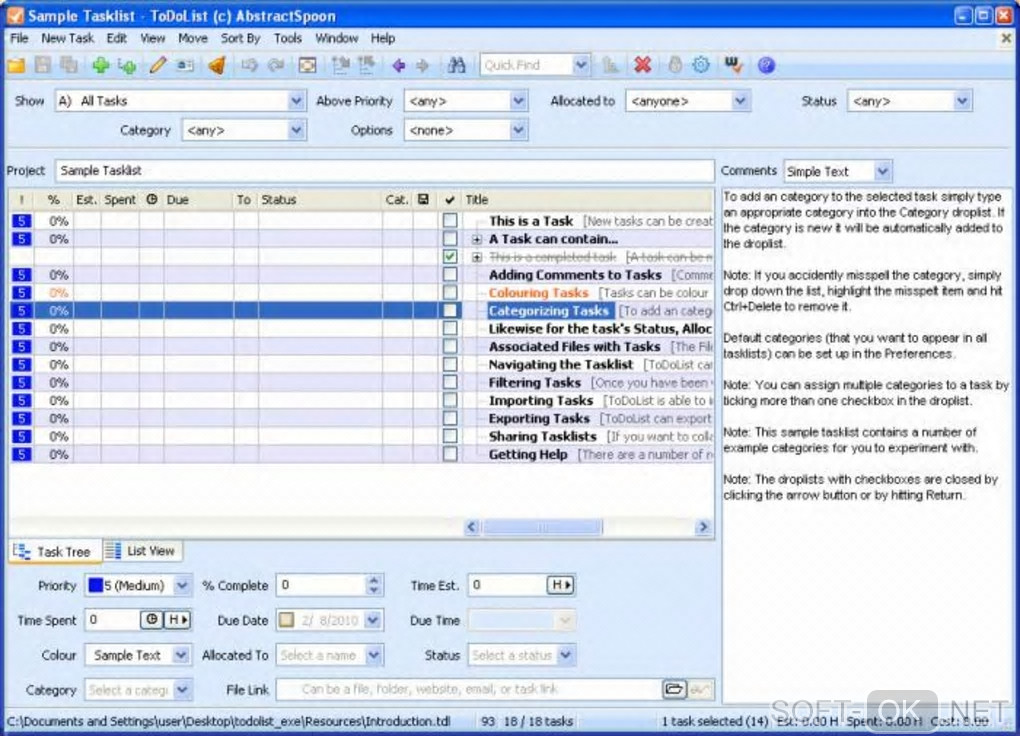Toggle the Due Date checkbox
The image size is (1020, 736).
pos(286,620)
